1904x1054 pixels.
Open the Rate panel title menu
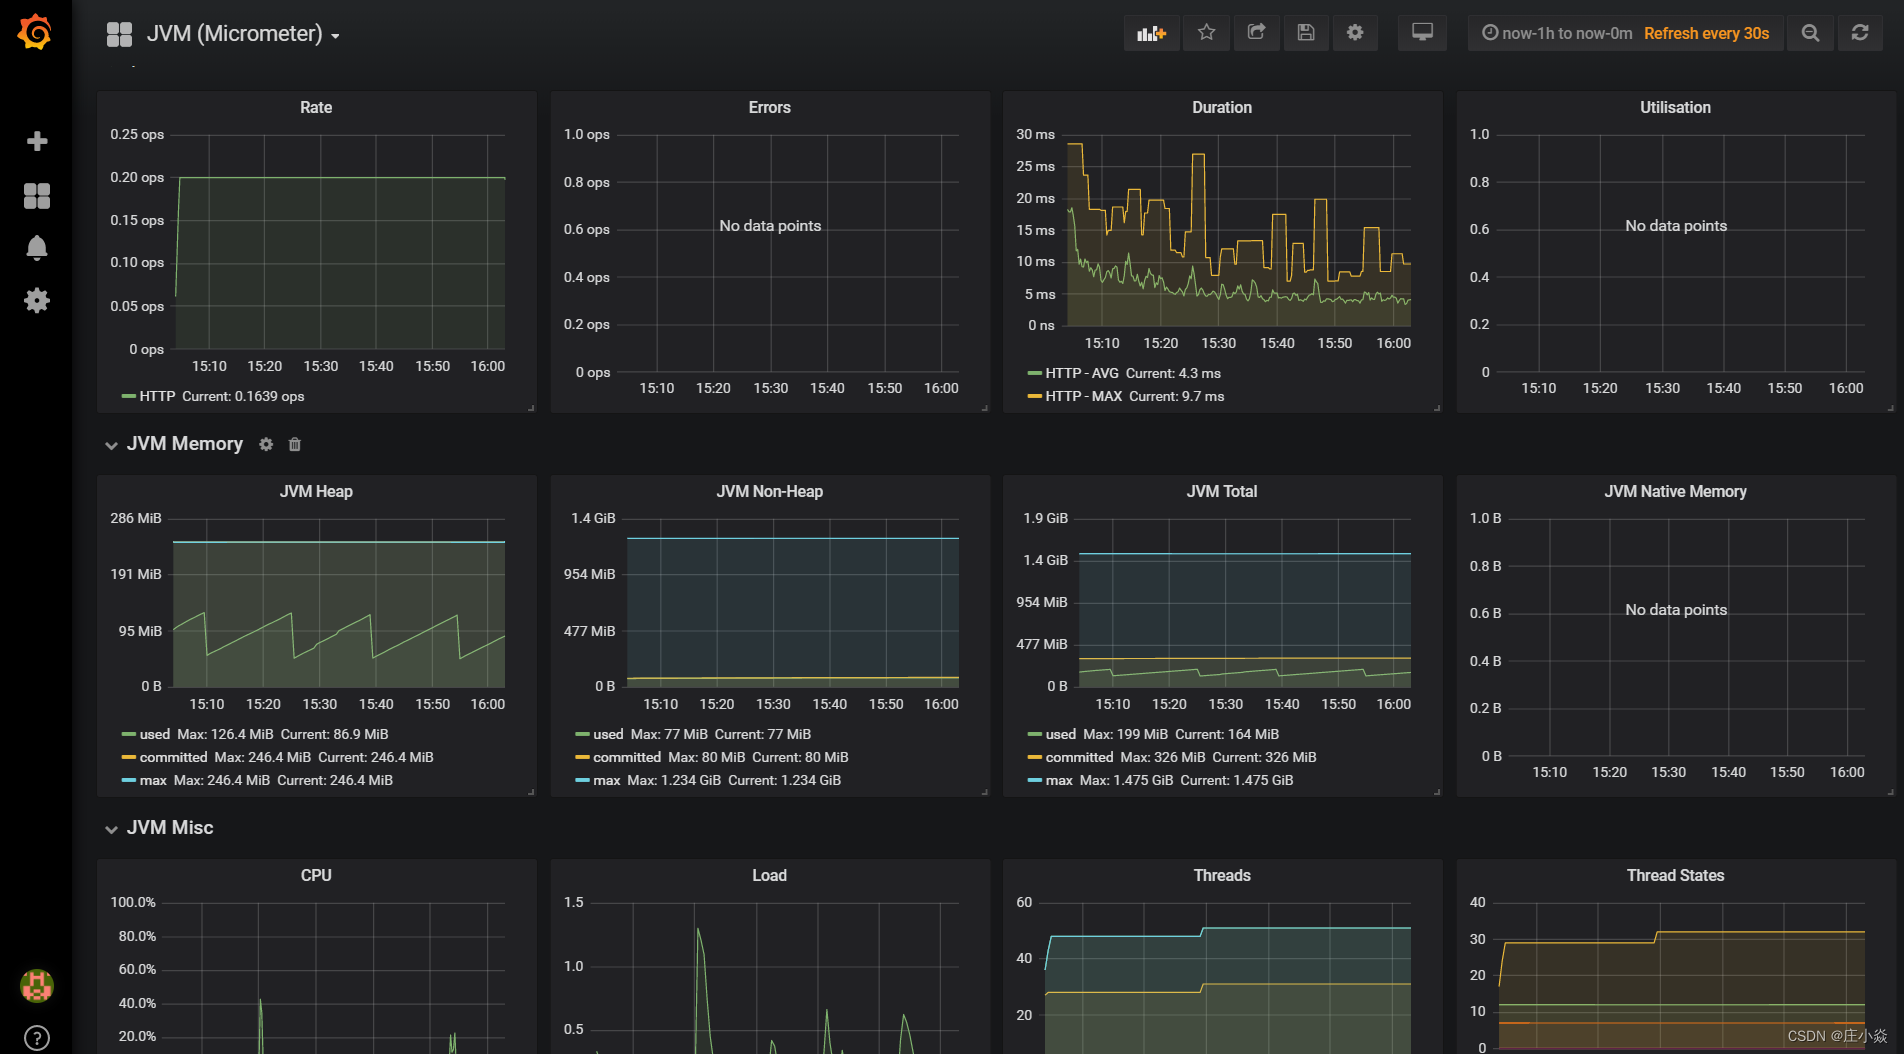click(316, 107)
